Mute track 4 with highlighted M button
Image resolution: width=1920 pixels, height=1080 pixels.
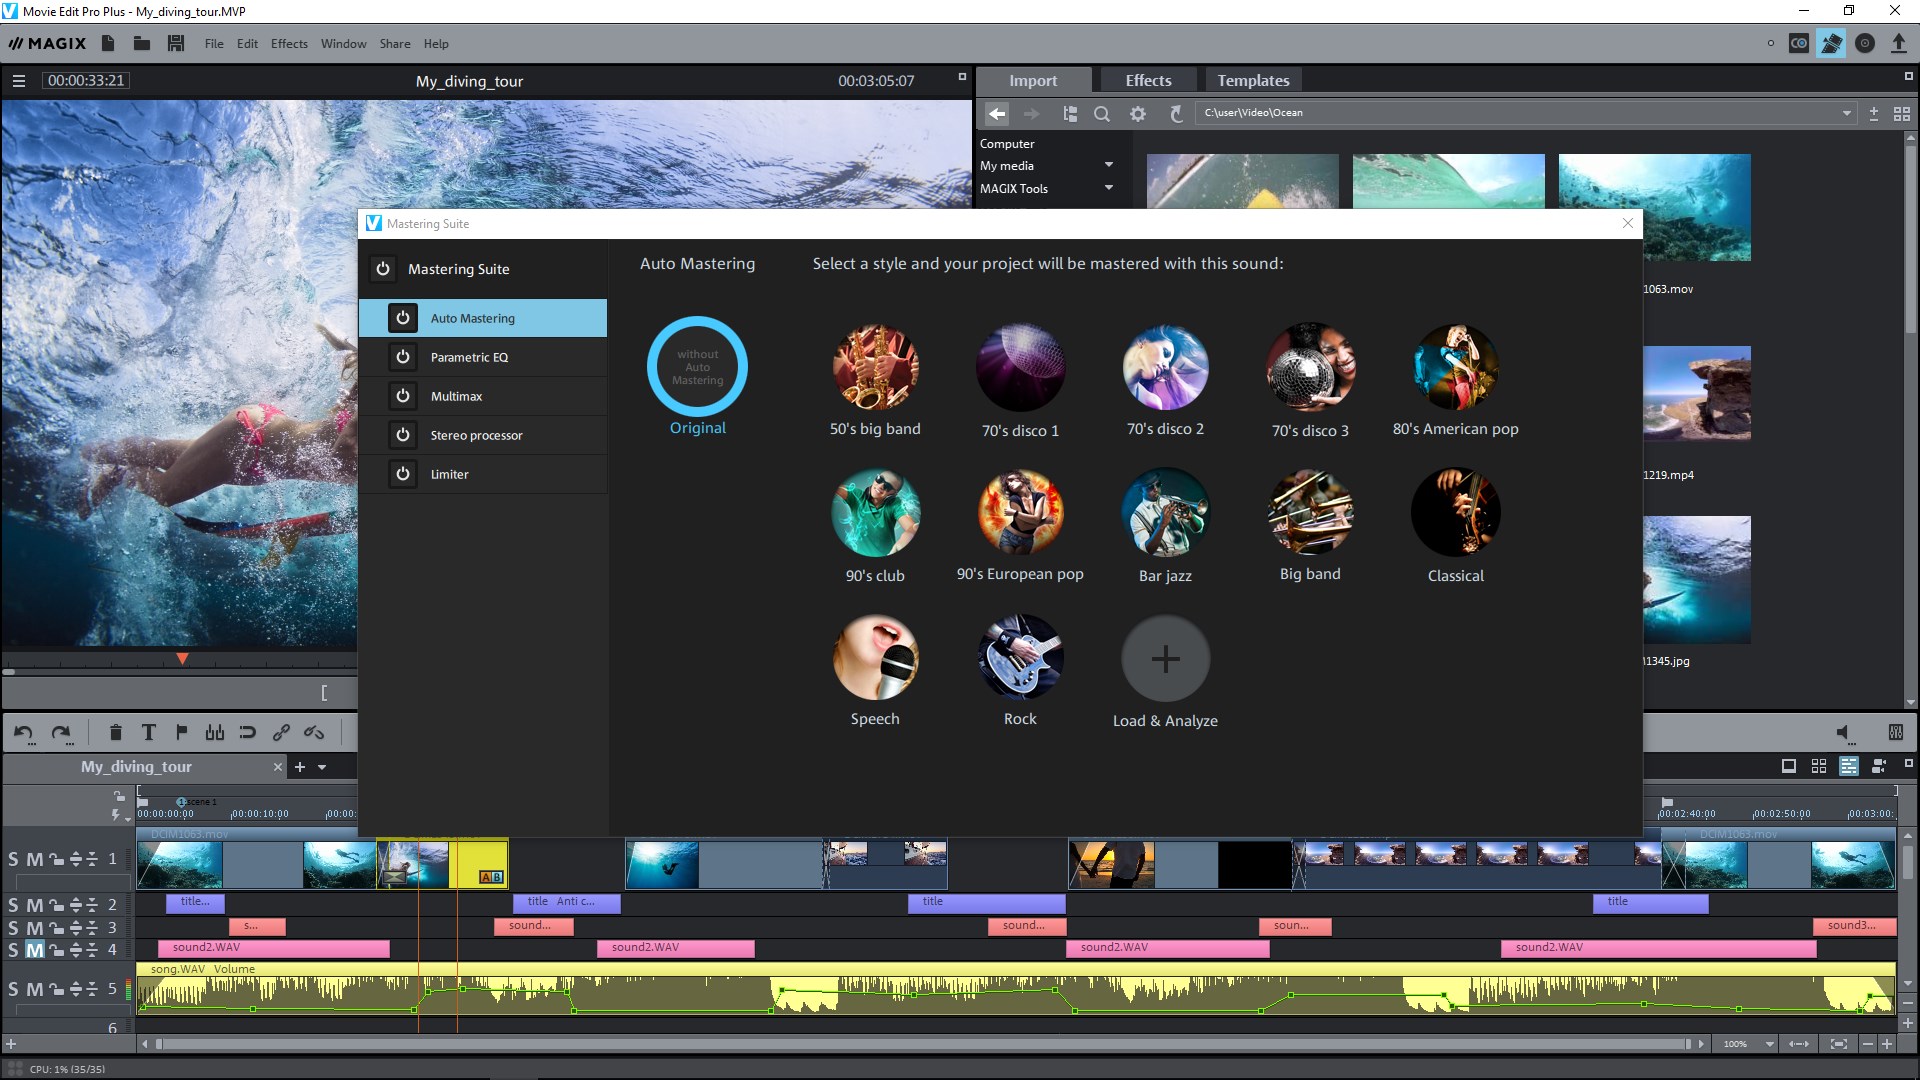(34, 950)
